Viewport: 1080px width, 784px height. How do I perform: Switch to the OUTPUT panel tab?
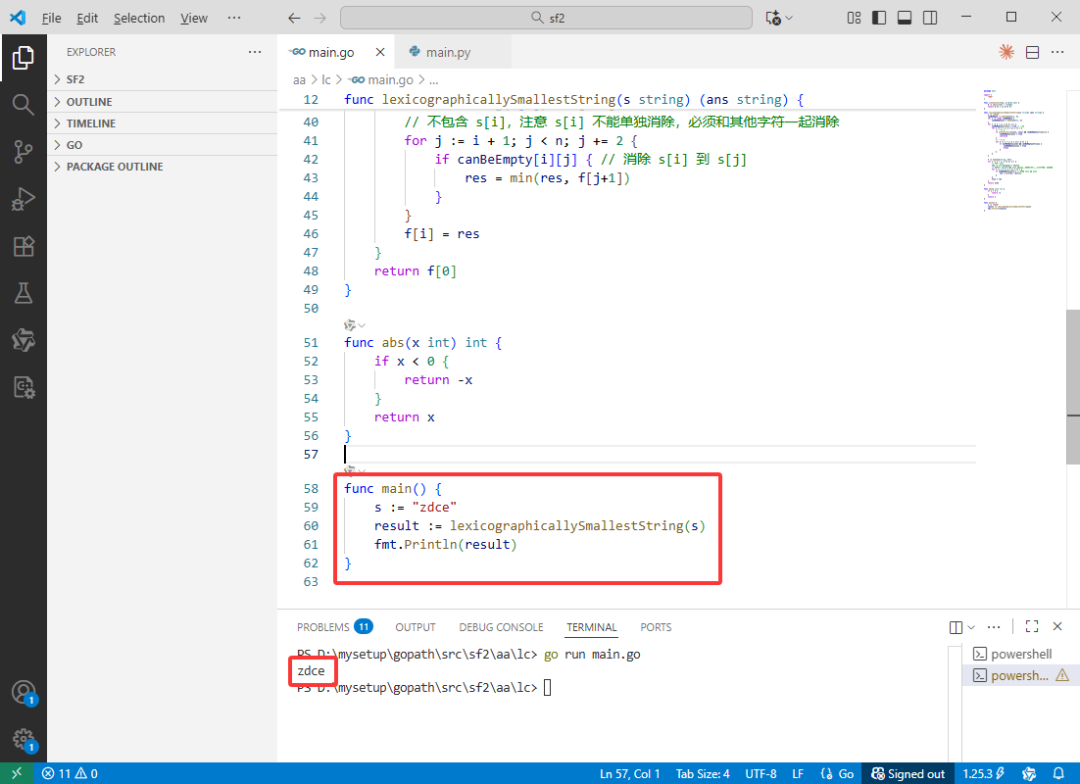(415, 627)
